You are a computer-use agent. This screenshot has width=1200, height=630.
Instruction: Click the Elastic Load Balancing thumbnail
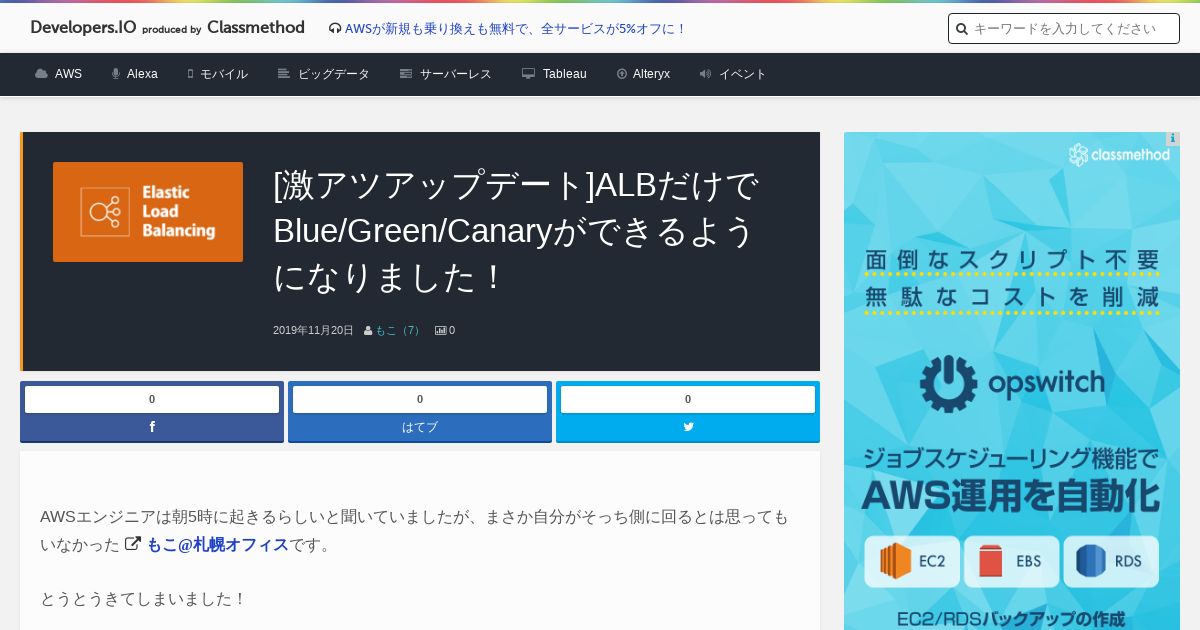pyautogui.click(x=148, y=212)
